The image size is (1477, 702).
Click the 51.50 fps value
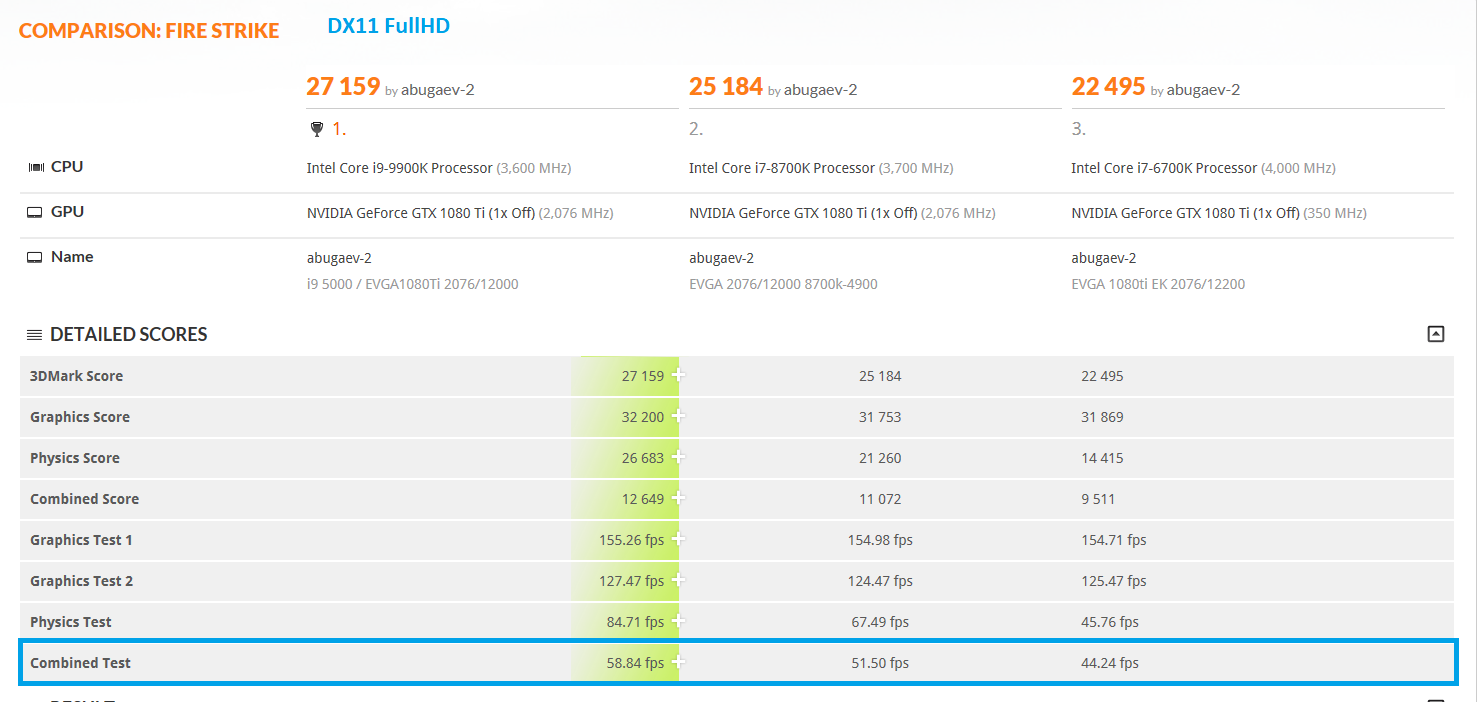point(880,663)
